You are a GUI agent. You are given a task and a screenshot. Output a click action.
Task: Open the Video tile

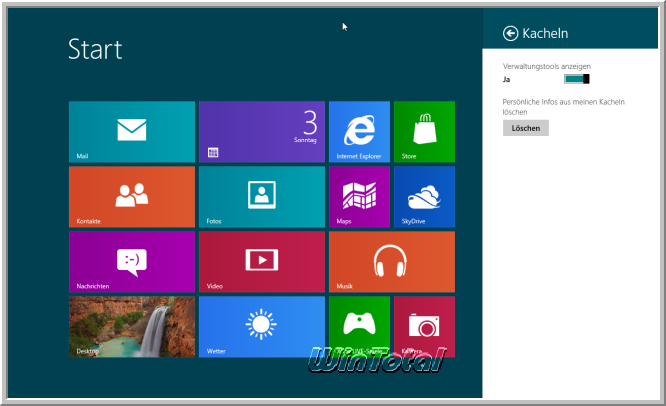pos(262,262)
